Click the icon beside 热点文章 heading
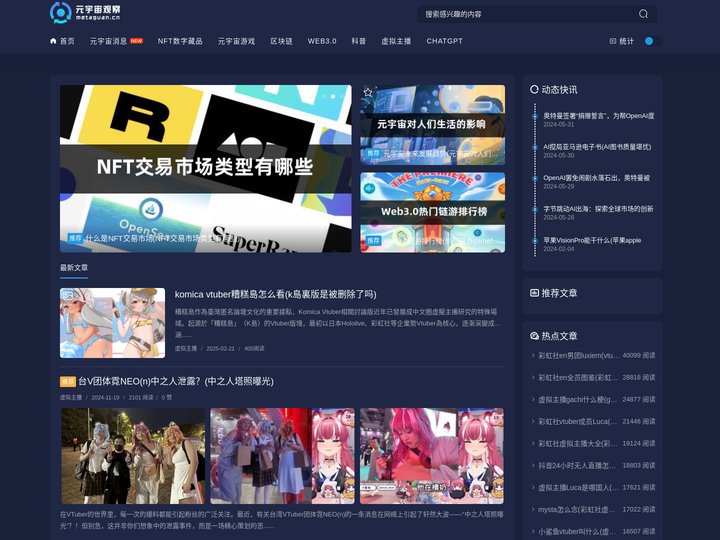Screen dimensions: 720x540 coord(534,336)
